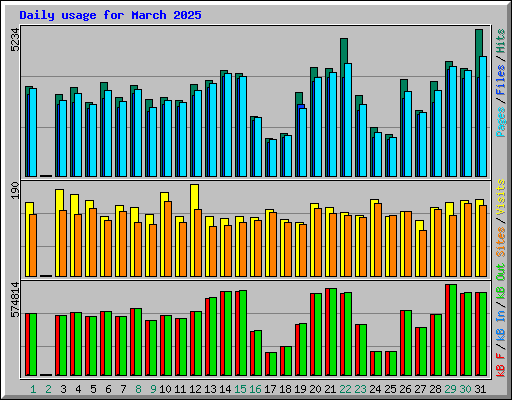Click day label 4 on the x-axis
The image size is (512, 400).
pyautogui.click(x=78, y=389)
